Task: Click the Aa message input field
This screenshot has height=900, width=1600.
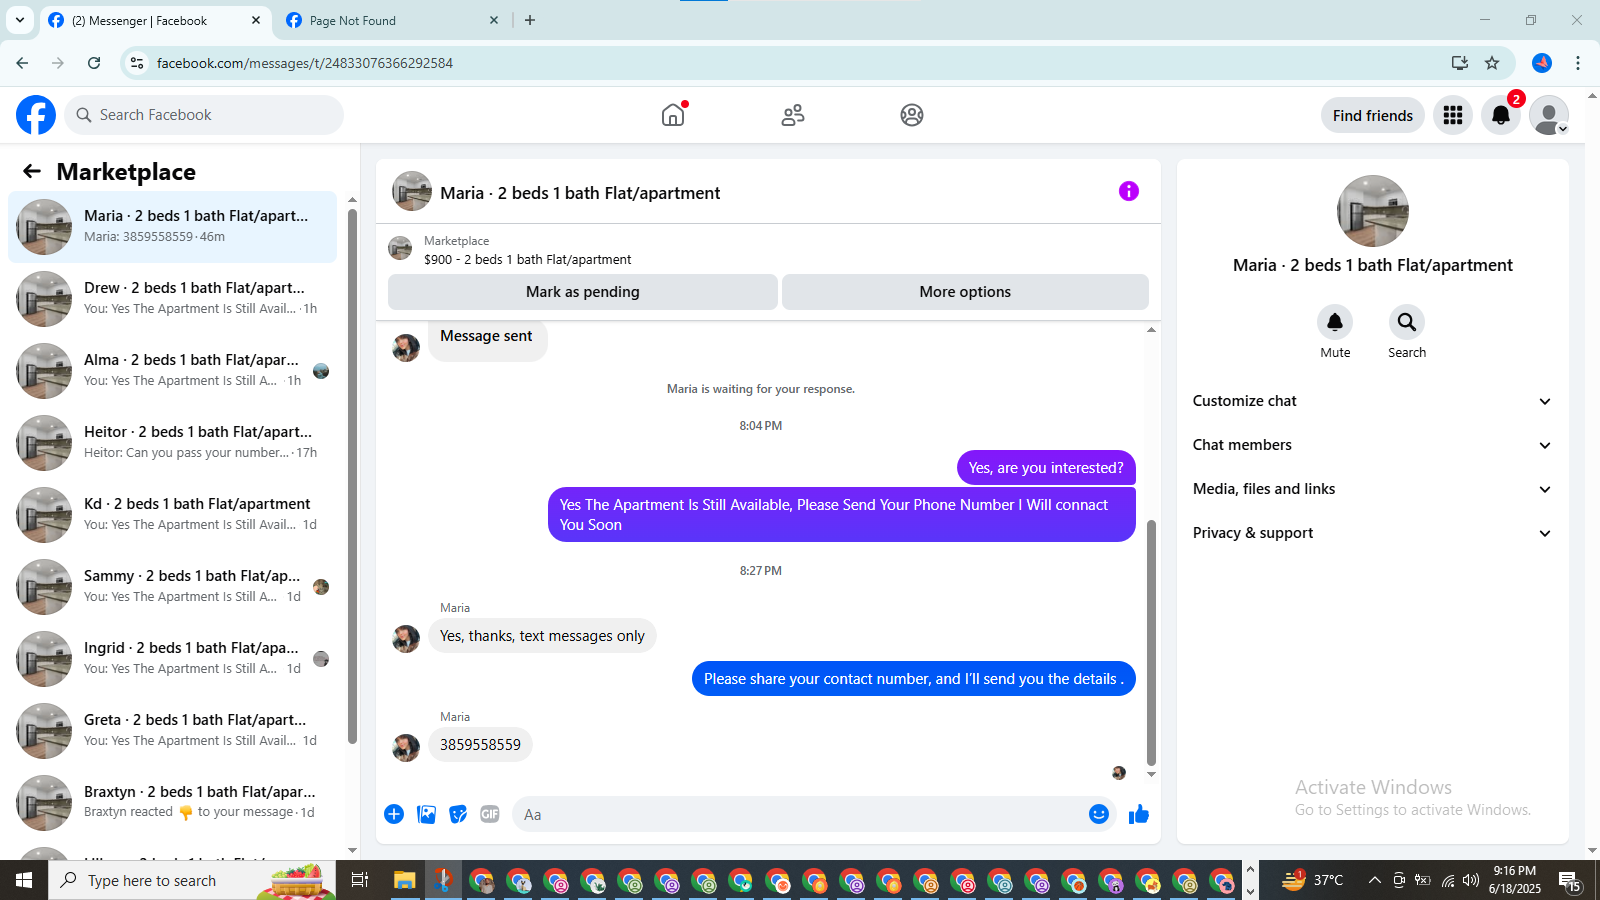Action: (800, 814)
